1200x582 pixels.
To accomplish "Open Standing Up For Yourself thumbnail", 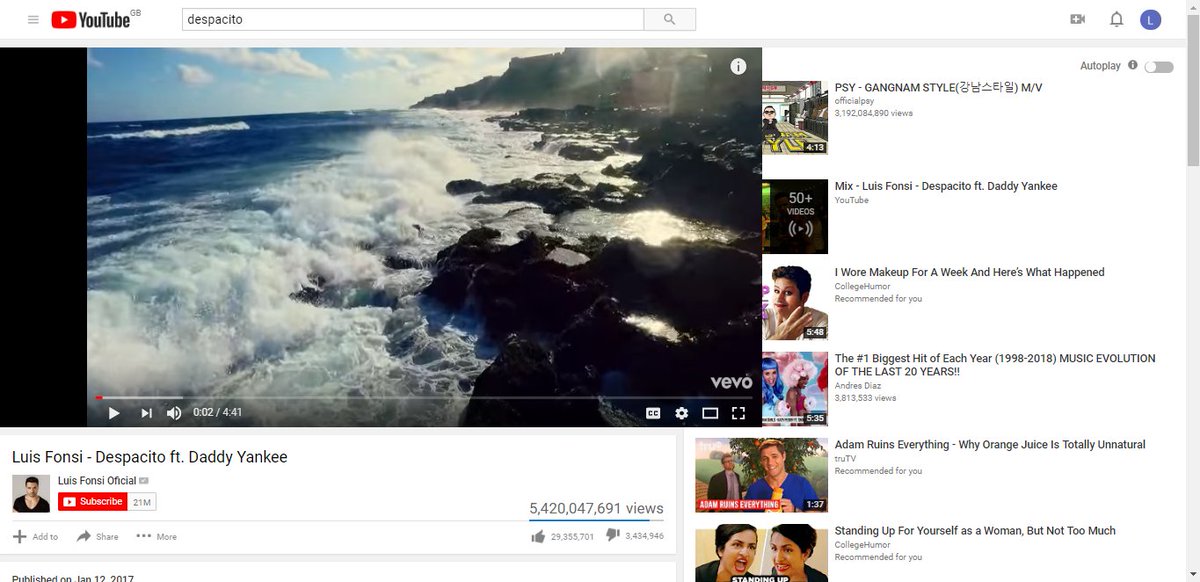I will pyautogui.click(x=761, y=553).
